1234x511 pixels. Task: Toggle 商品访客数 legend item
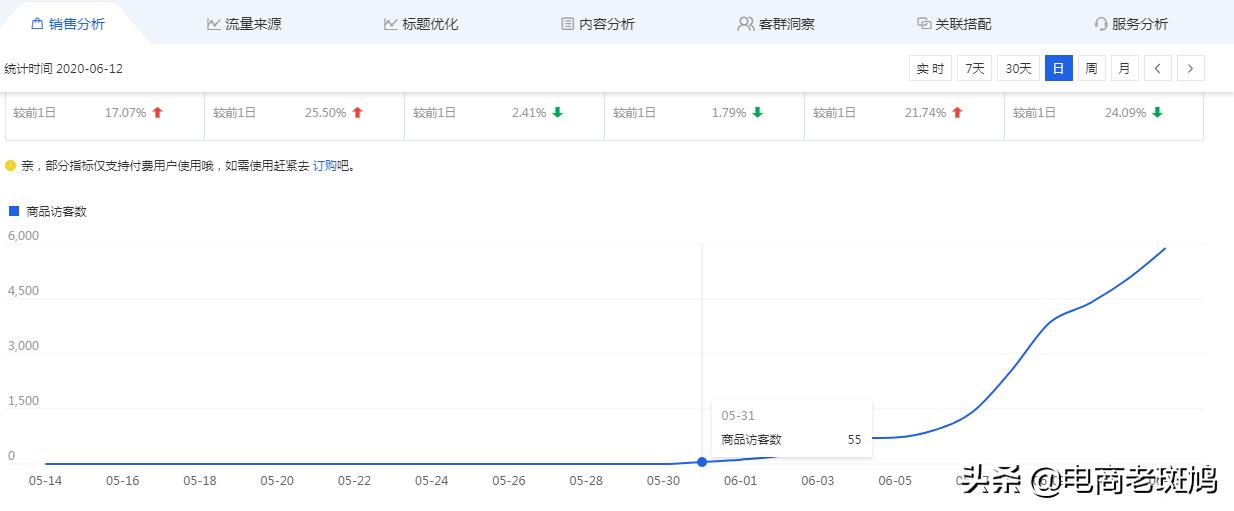[x=48, y=211]
